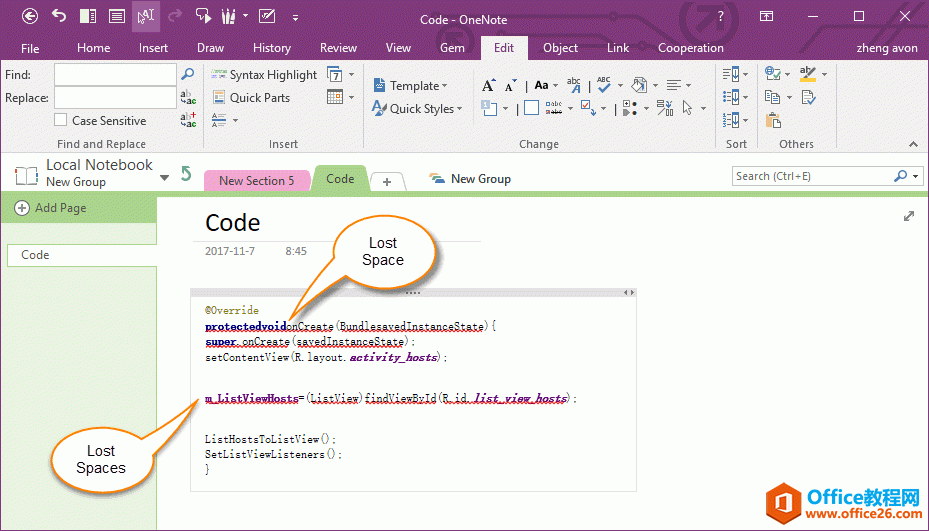Collapse the ribbon with the chevron
The width and height of the screenshot is (929, 531).
tap(913, 145)
